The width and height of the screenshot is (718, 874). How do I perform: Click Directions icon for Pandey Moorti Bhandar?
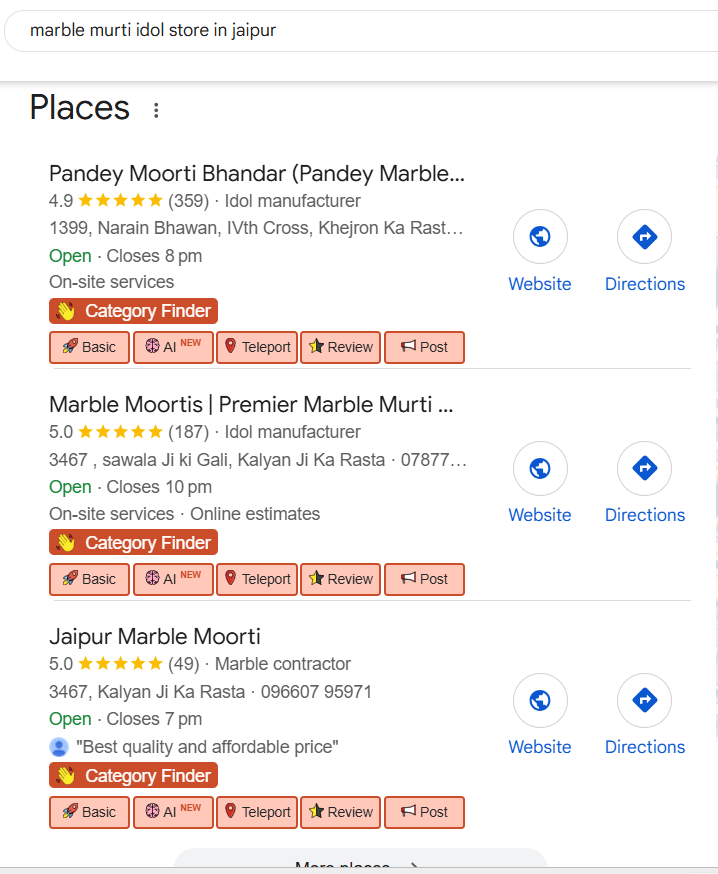pos(644,237)
